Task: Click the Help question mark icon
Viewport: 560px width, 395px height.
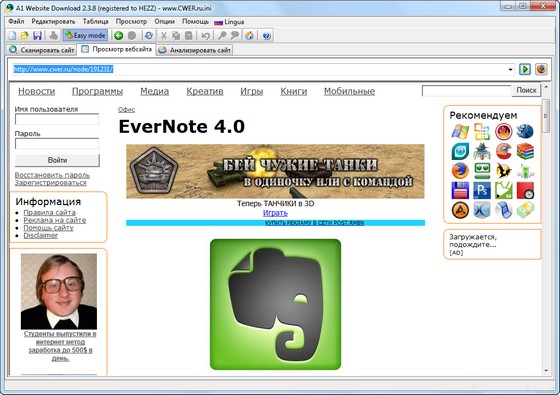Action: coord(266,35)
